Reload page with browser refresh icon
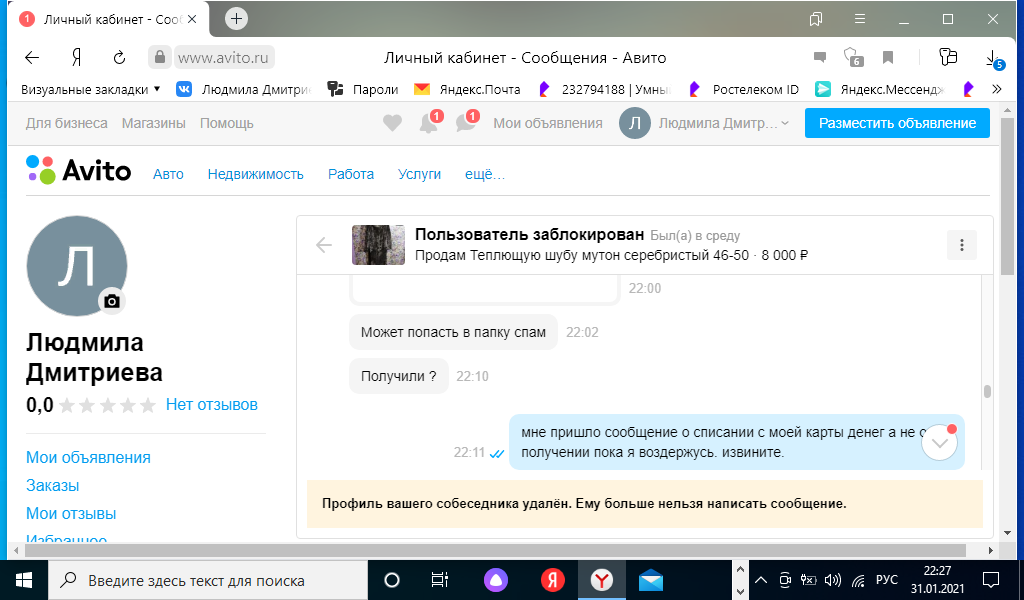The image size is (1024, 600). (x=119, y=57)
